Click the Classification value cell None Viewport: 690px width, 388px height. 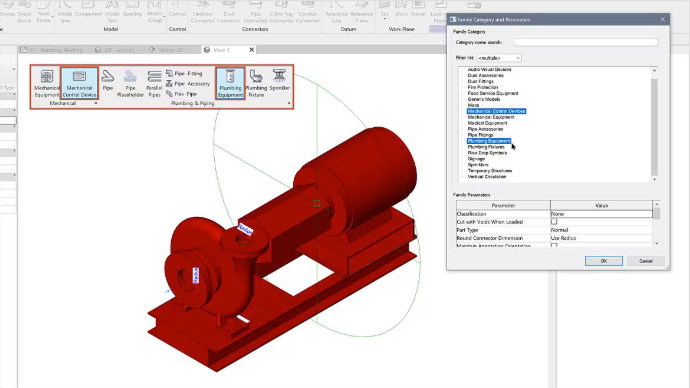pyautogui.click(x=601, y=214)
